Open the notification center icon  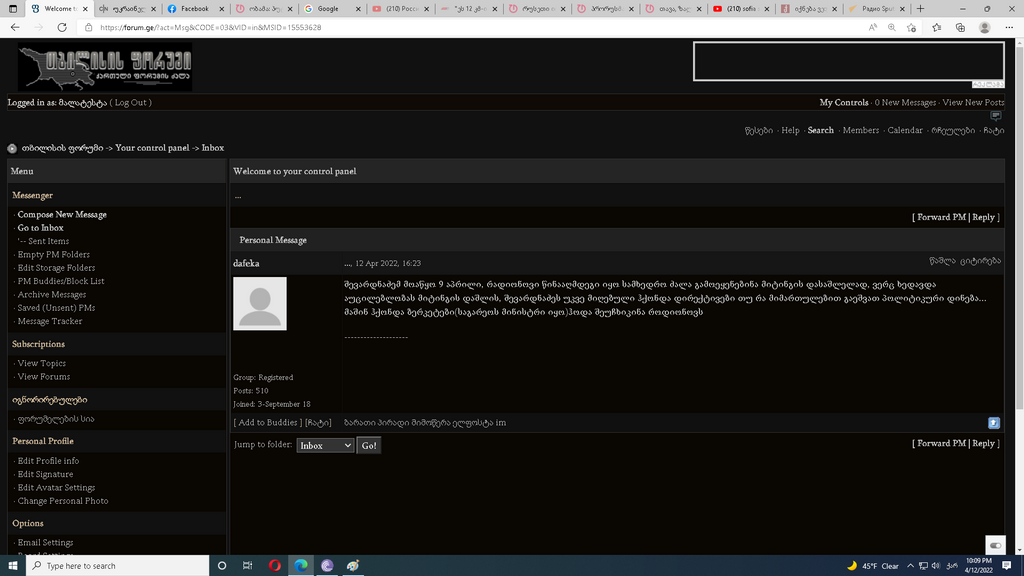coord(1007,566)
